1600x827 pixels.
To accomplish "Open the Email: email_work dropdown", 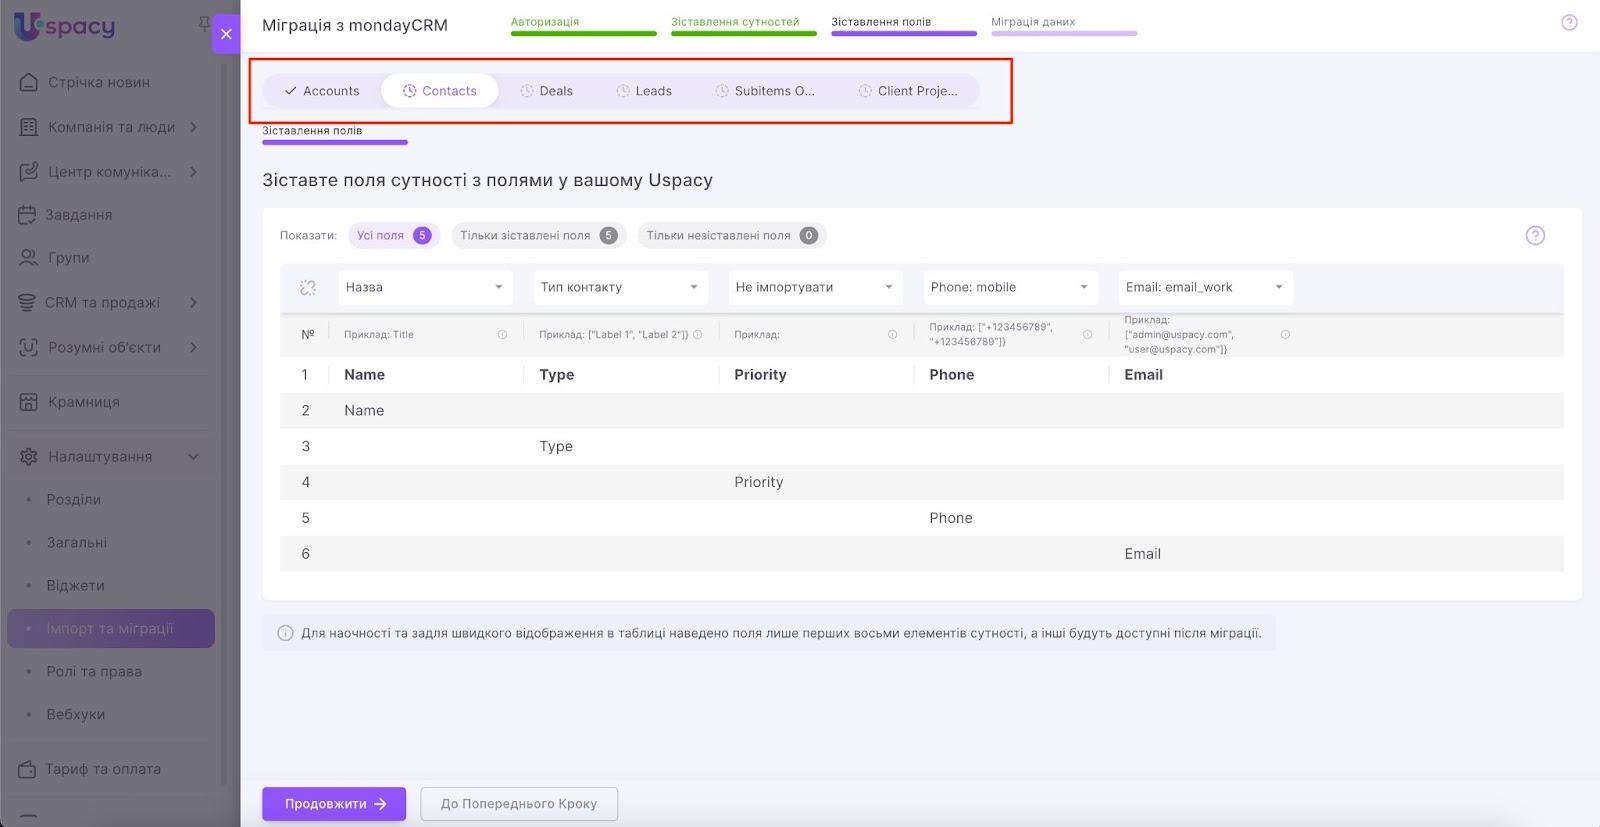I will pyautogui.click(x=1204, y=288).
